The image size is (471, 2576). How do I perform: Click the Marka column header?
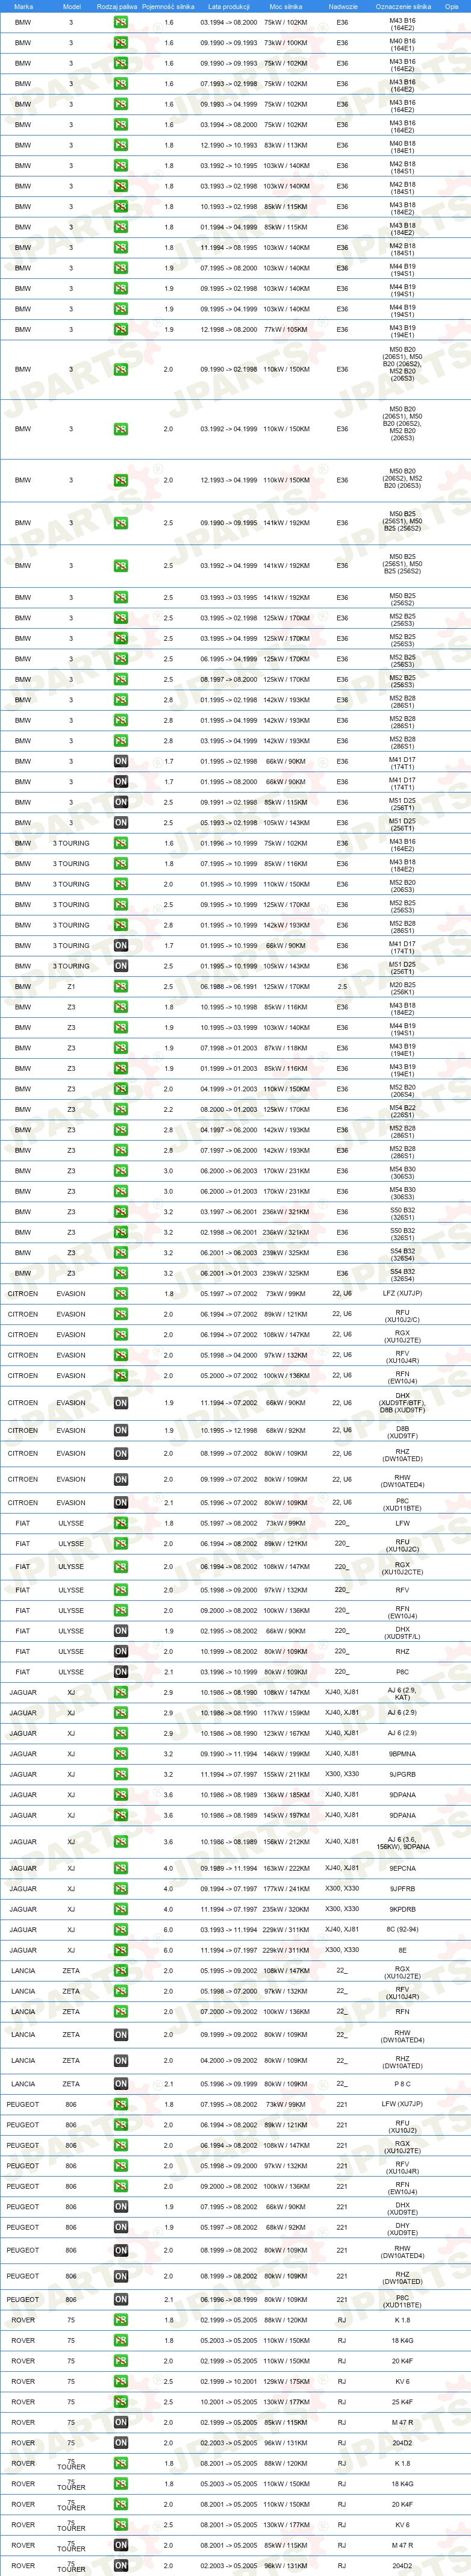pyautogui.click(x=23, y=6)
